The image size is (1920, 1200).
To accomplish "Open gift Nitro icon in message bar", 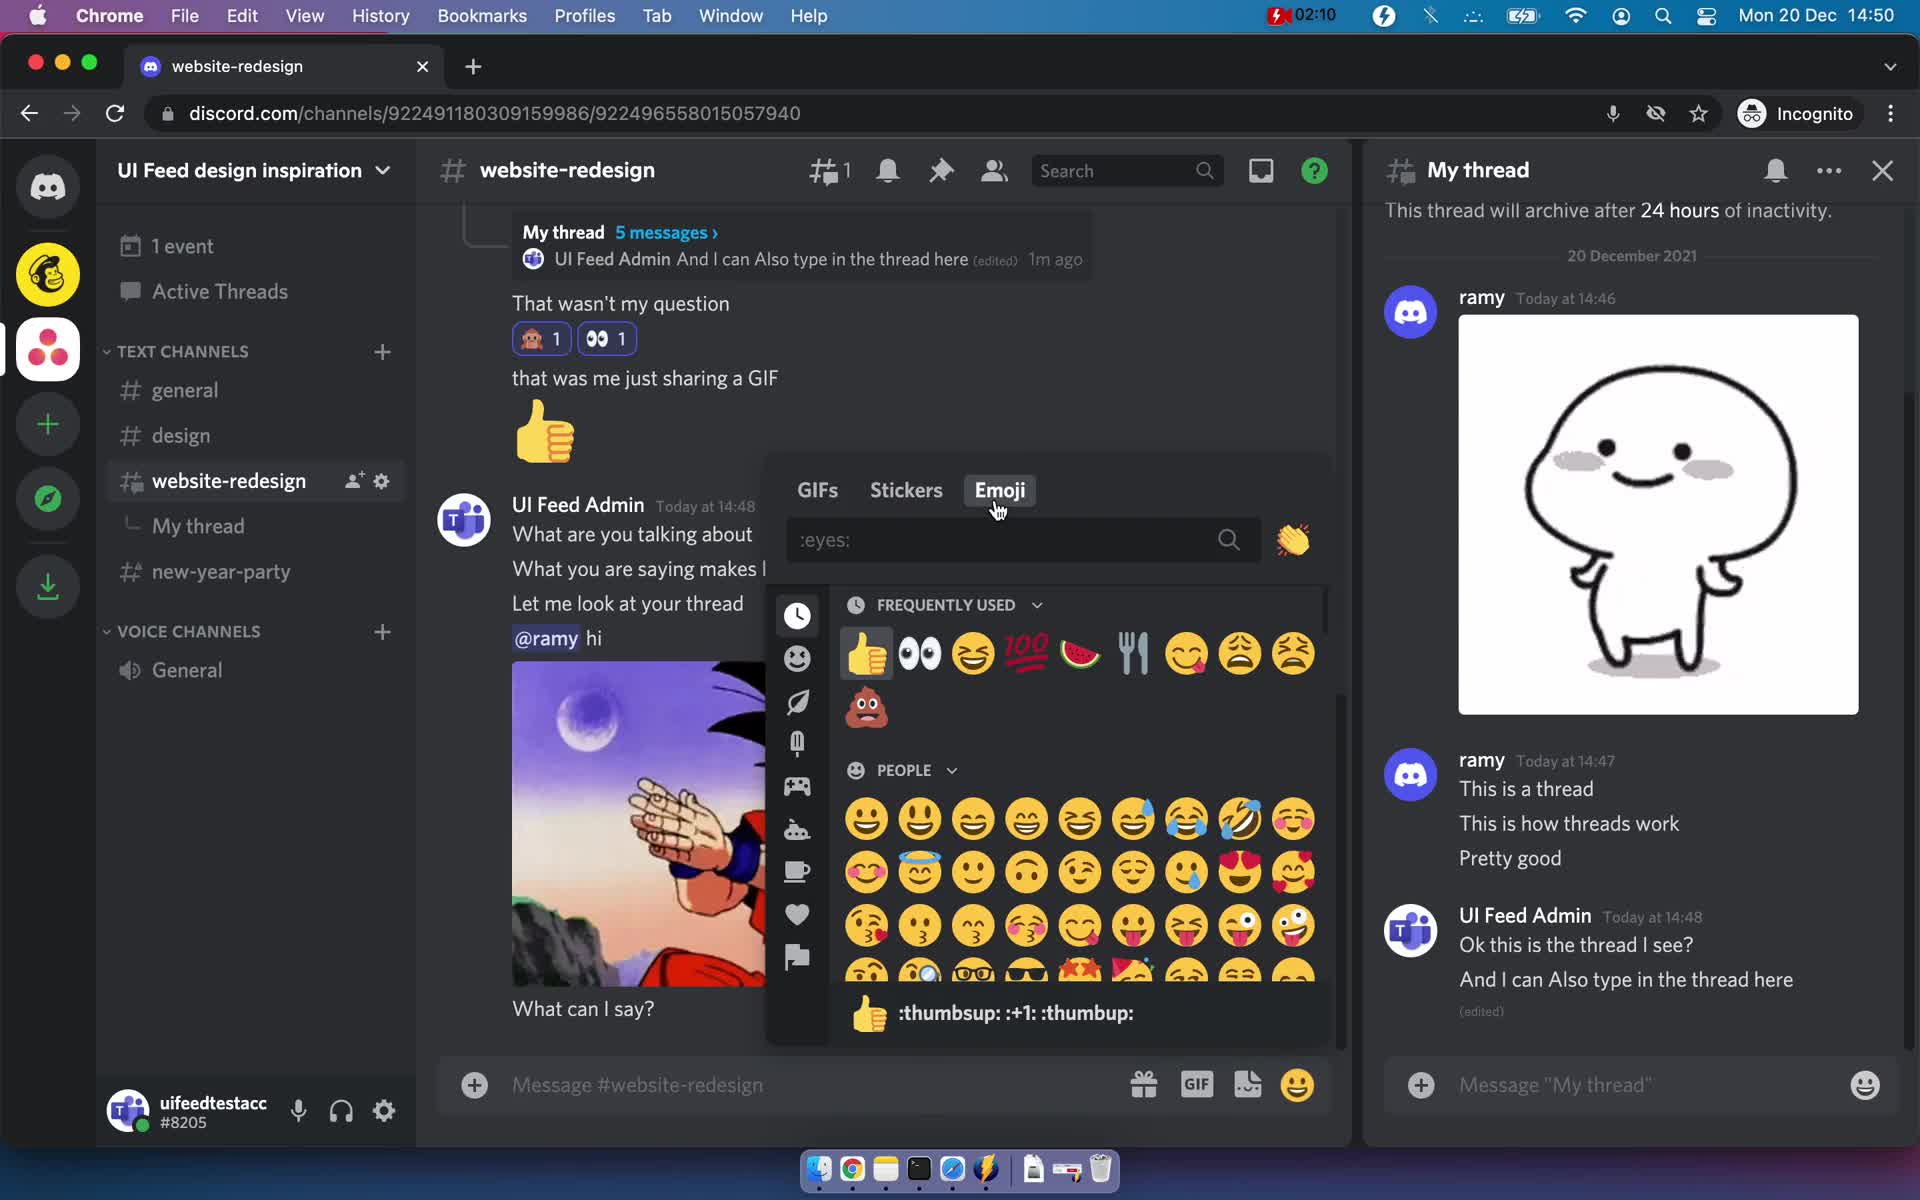I will coord(1144,1085).
